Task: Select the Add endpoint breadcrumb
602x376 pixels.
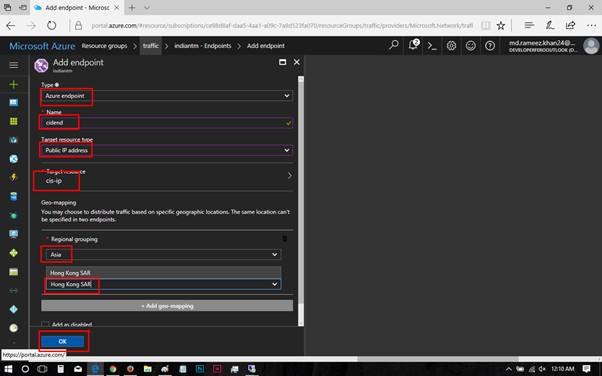Action: 266,46
